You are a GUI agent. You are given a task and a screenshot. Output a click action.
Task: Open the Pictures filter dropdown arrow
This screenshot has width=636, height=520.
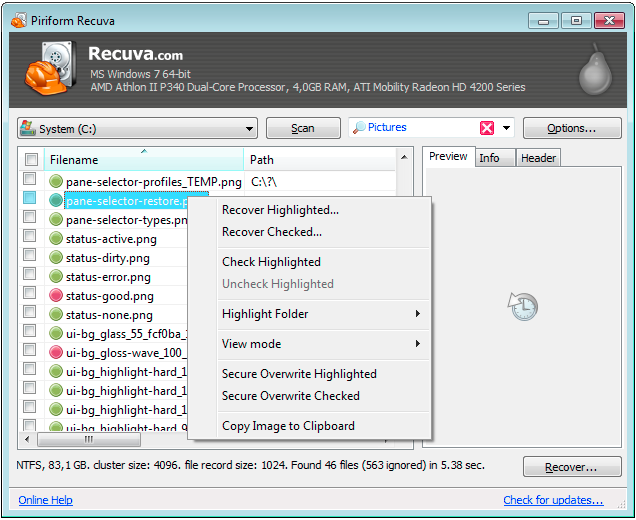click(506, 128)
